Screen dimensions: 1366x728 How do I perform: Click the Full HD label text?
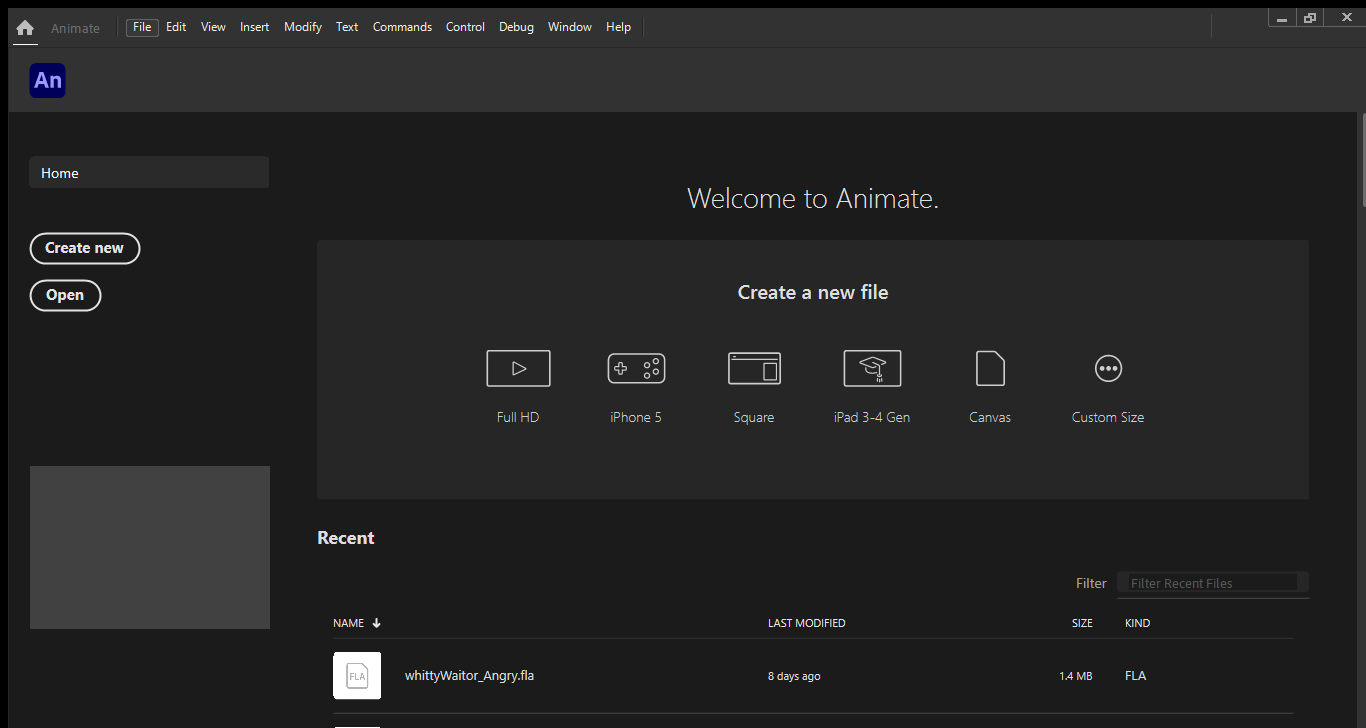click(x=518, y=417)
